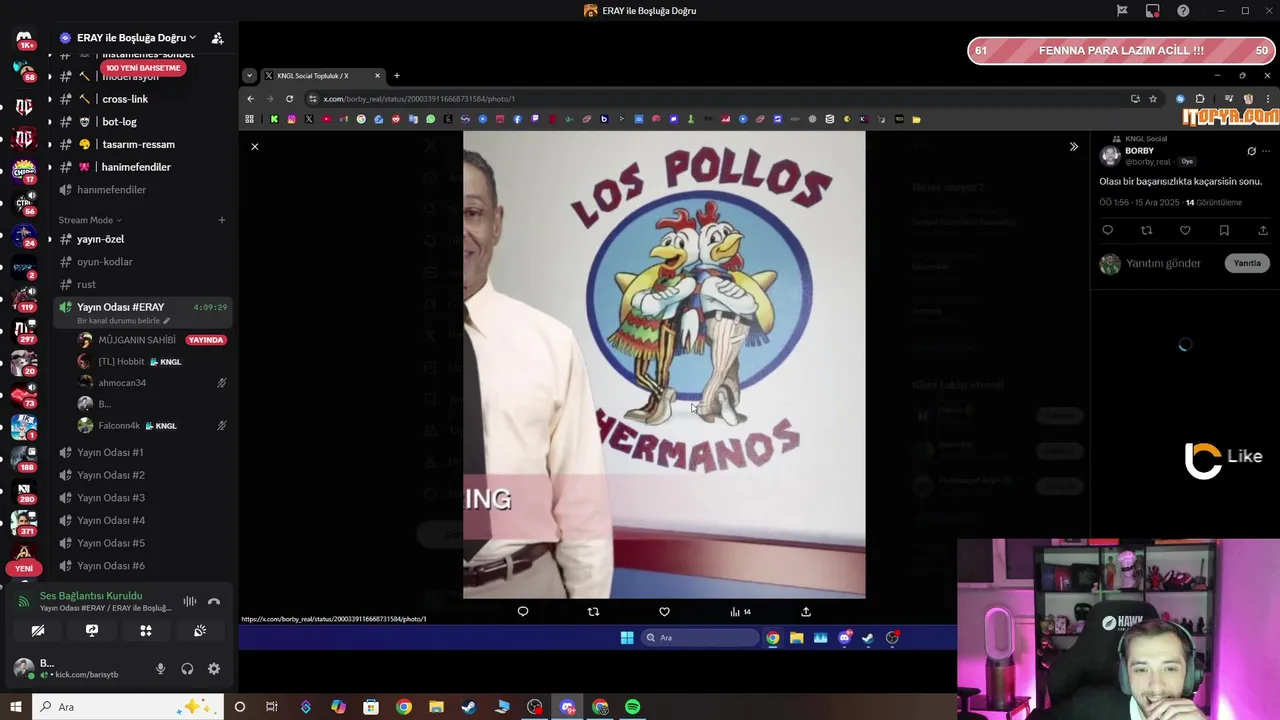
Task: Click the x.com address bar
Action: (715, 99)
